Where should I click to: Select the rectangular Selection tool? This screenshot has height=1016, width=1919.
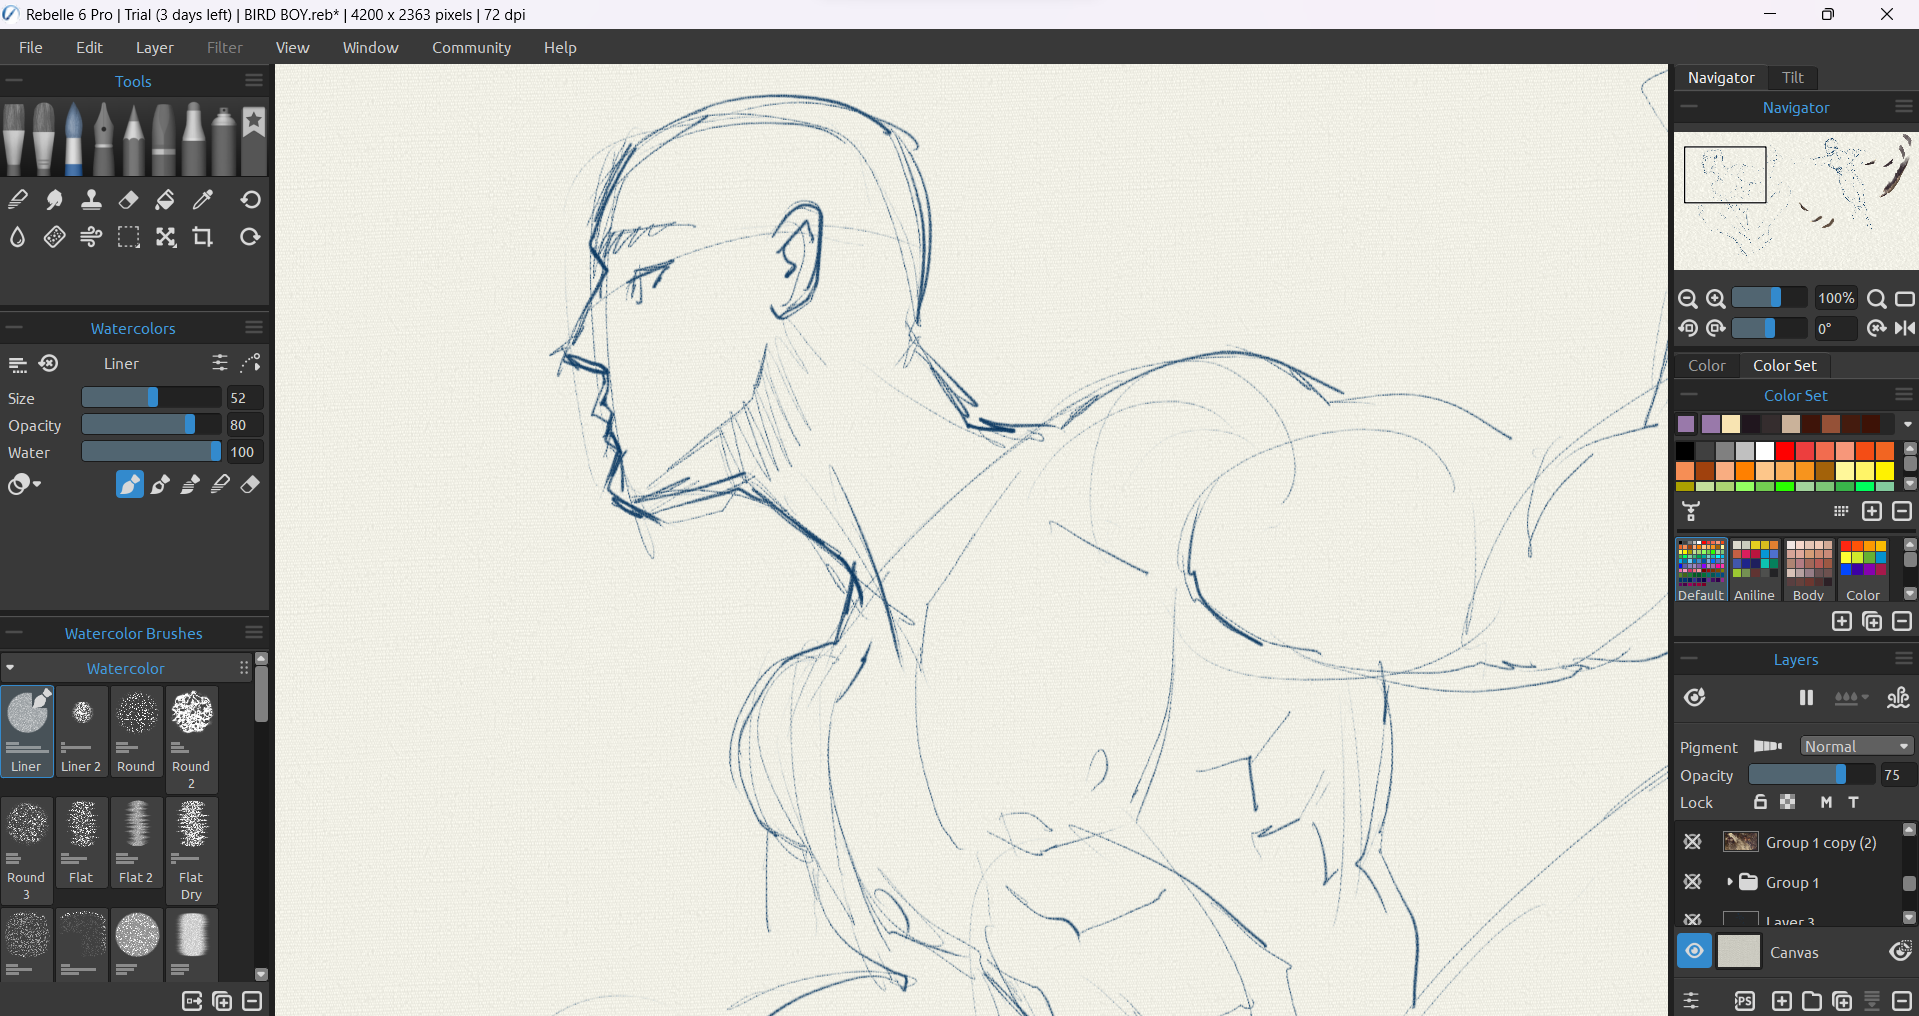coord(128,237)
